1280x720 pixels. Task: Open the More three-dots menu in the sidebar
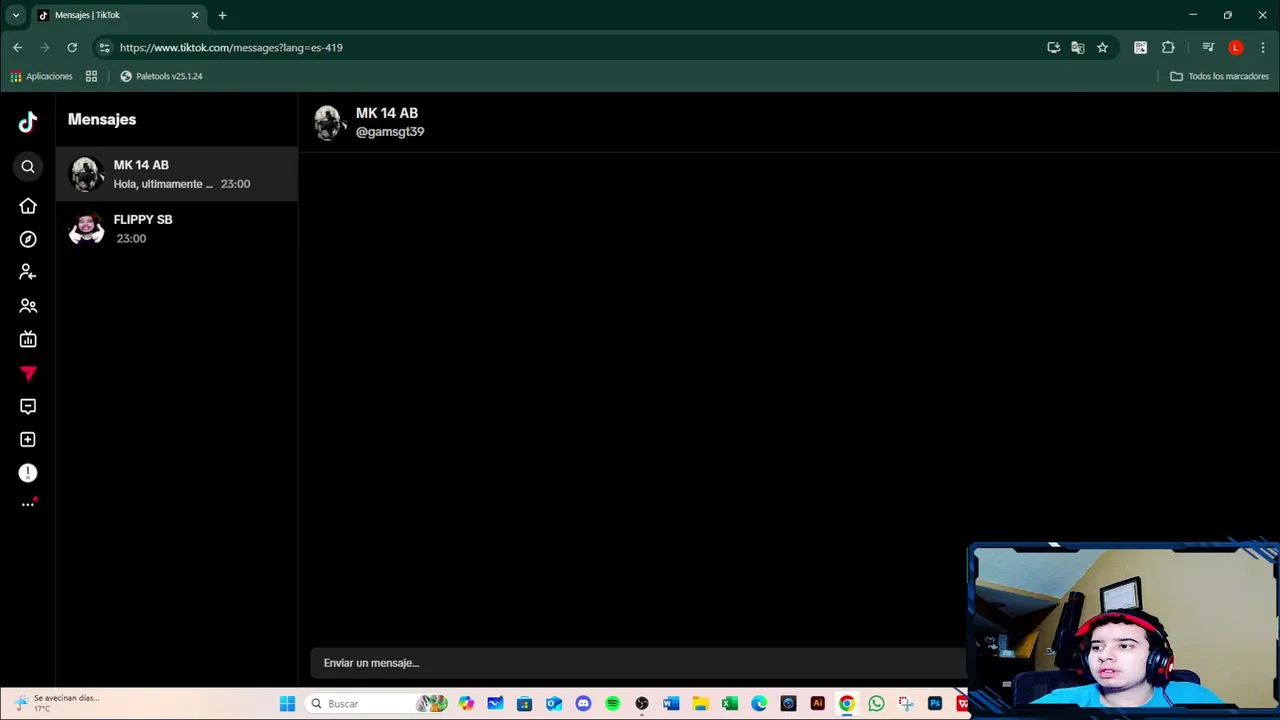click(28, 504)
